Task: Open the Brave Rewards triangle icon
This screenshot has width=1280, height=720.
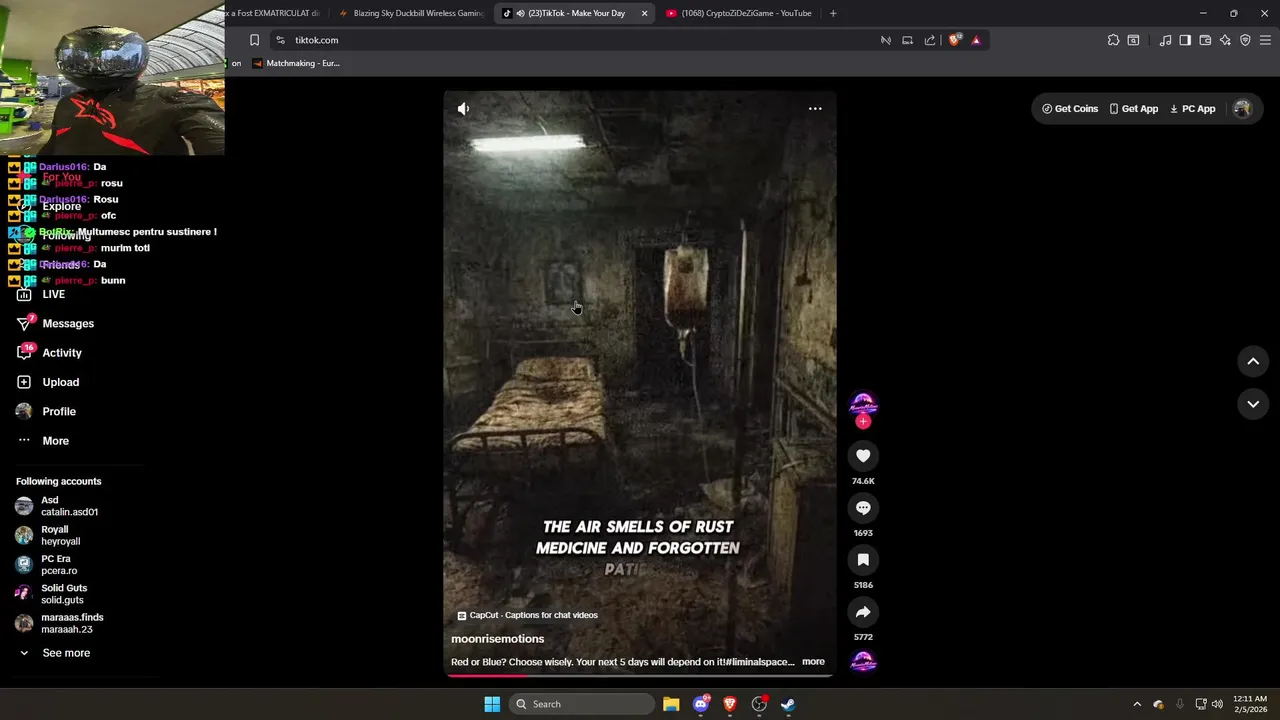Action: coord(976,40)
